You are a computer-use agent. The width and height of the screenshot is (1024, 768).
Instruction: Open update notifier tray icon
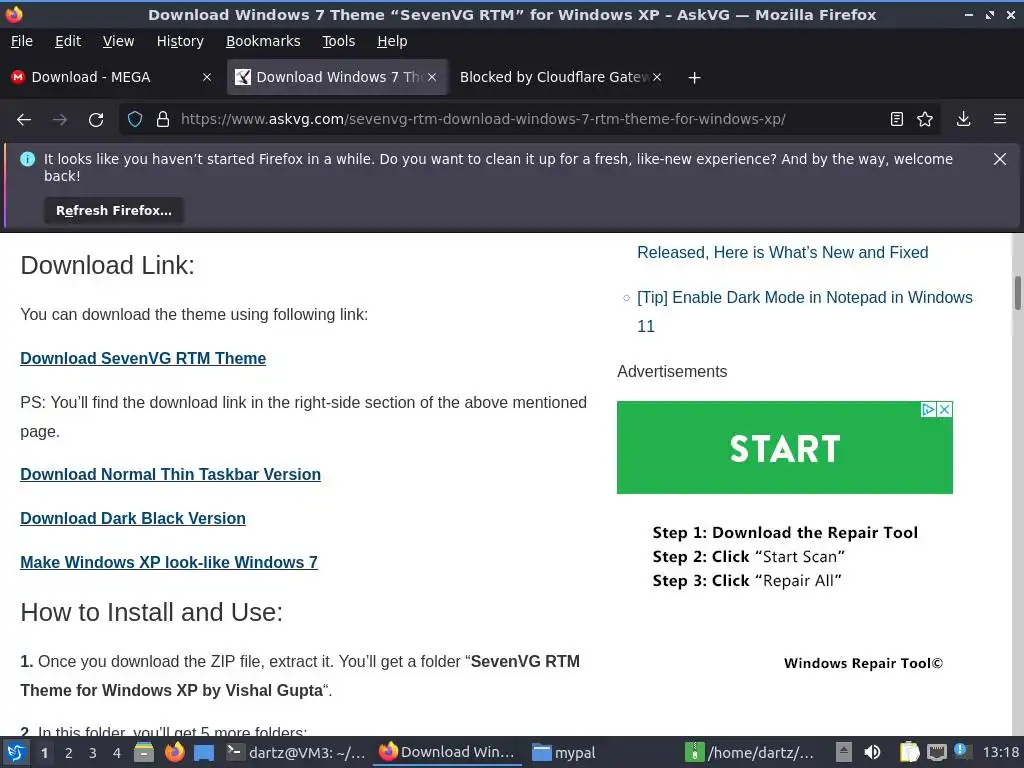(961, 751)
